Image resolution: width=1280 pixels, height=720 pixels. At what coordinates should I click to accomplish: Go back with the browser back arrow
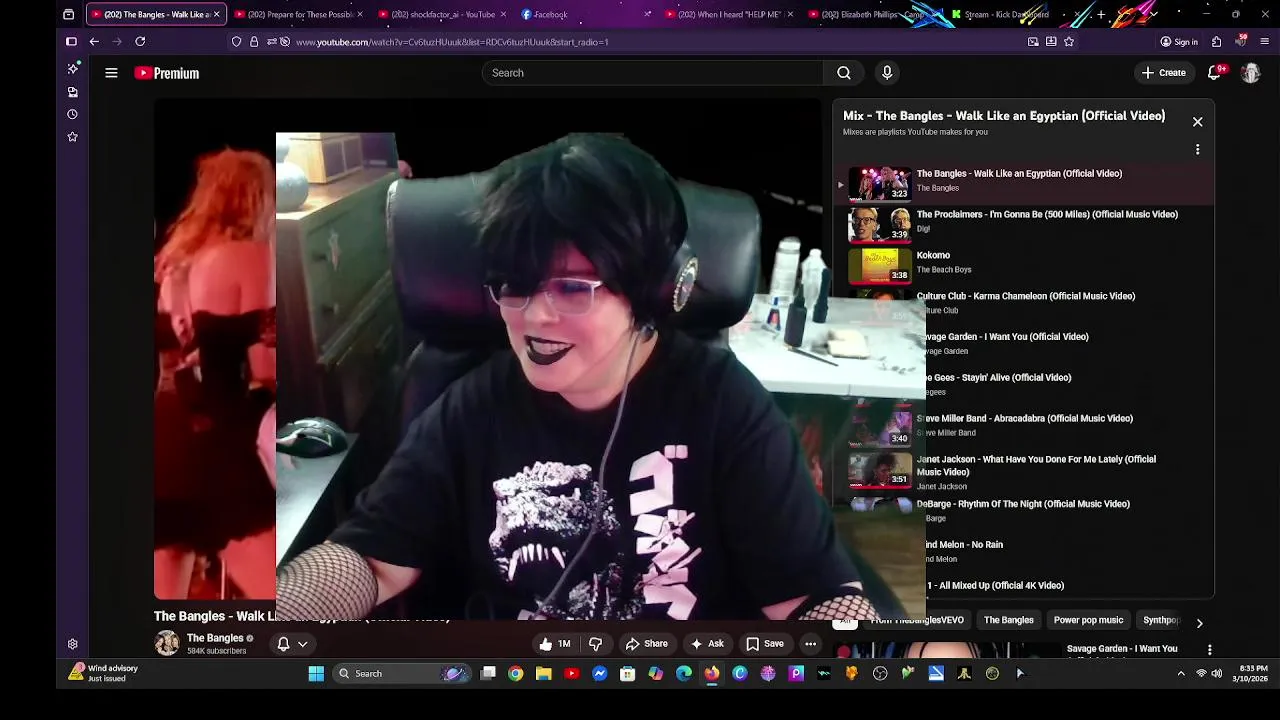(94, 42)
